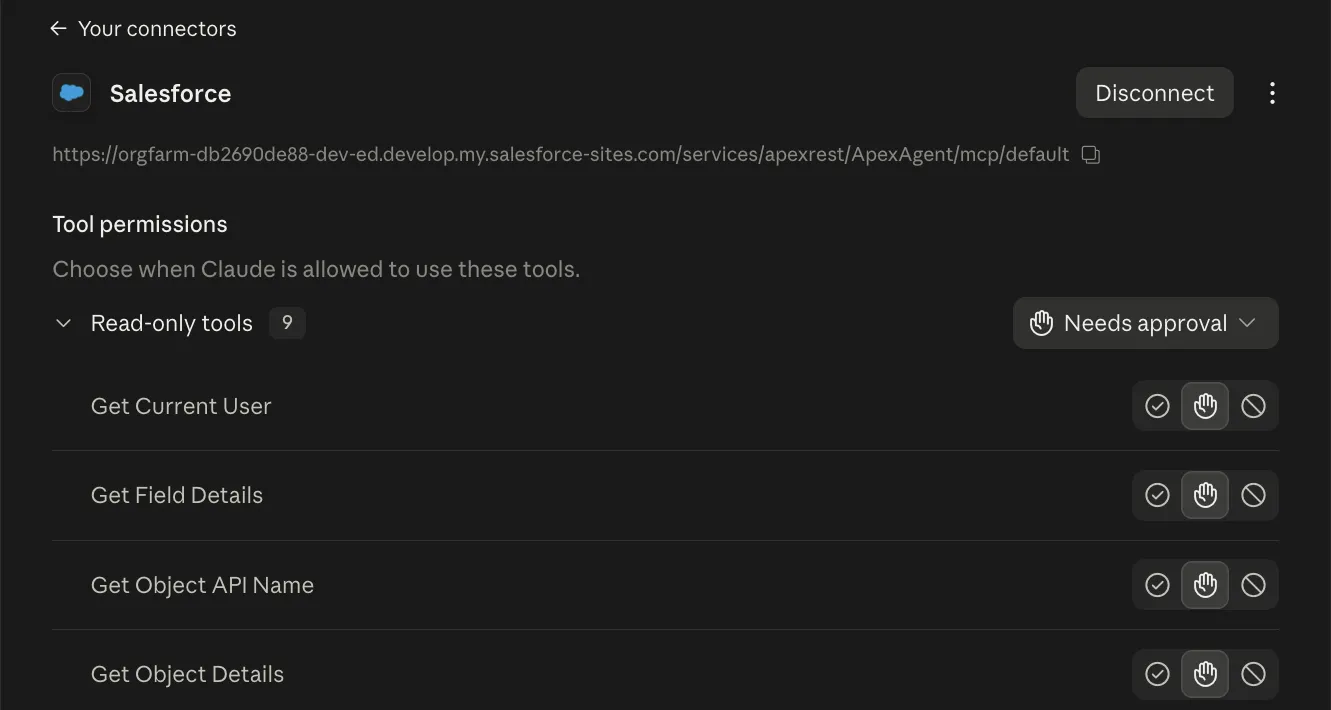The height and width of the screenshot is (710, 1331).
Task: Block the Get Object Details tool
Action: pyautogui.click(x=1253, y=674)
